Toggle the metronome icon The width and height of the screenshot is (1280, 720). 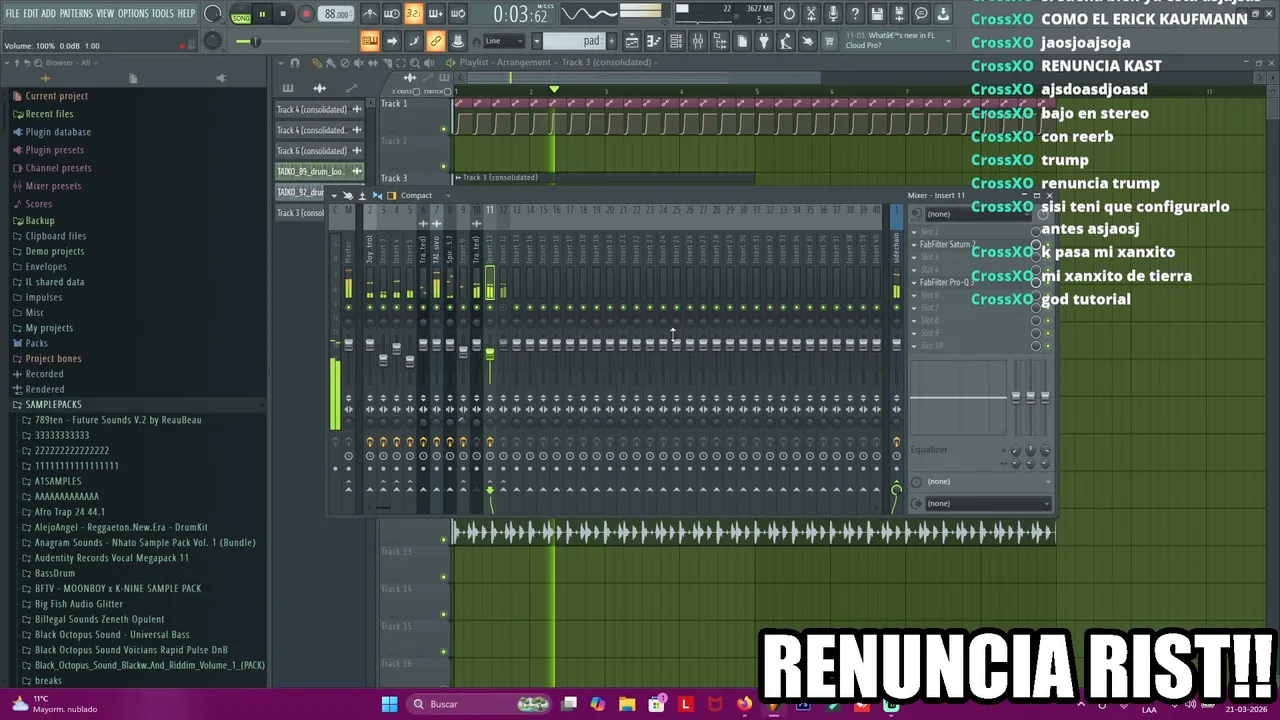point(370,14)
